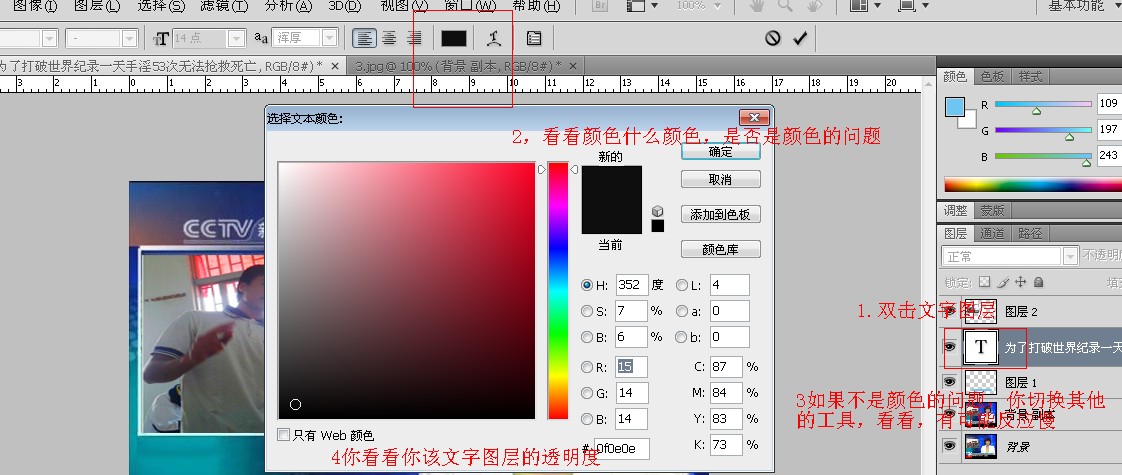Open the 正常 blend mode dropdown
Screen dimensions: 1122x475
[x=1070, y=256]
